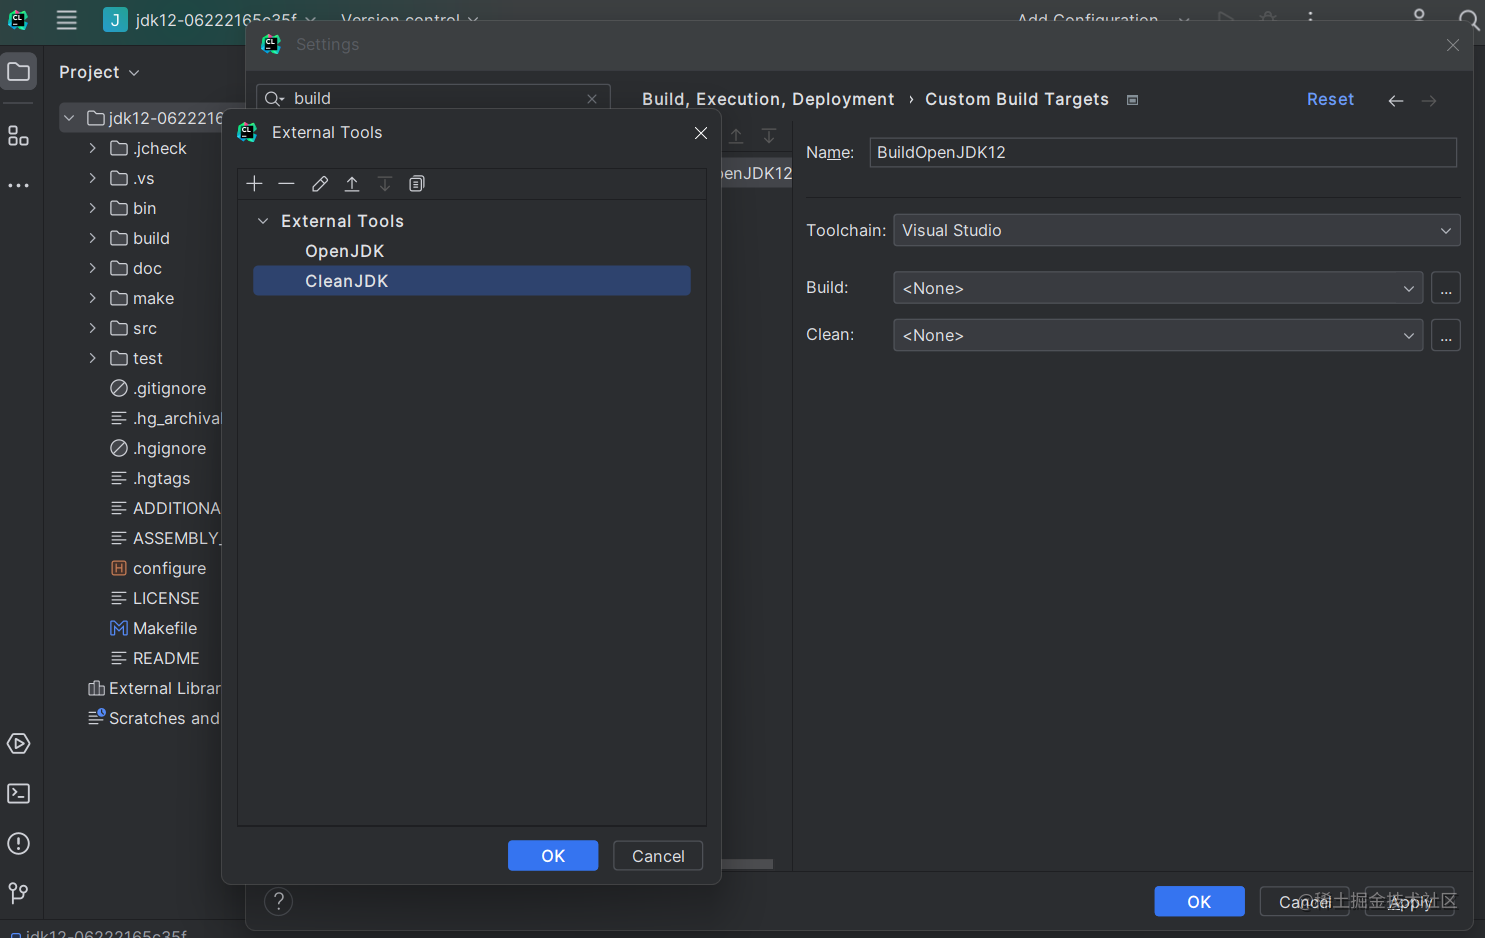Expand the .jcheck folder
The image size is (1485, 938).
[x=93, y=148]
